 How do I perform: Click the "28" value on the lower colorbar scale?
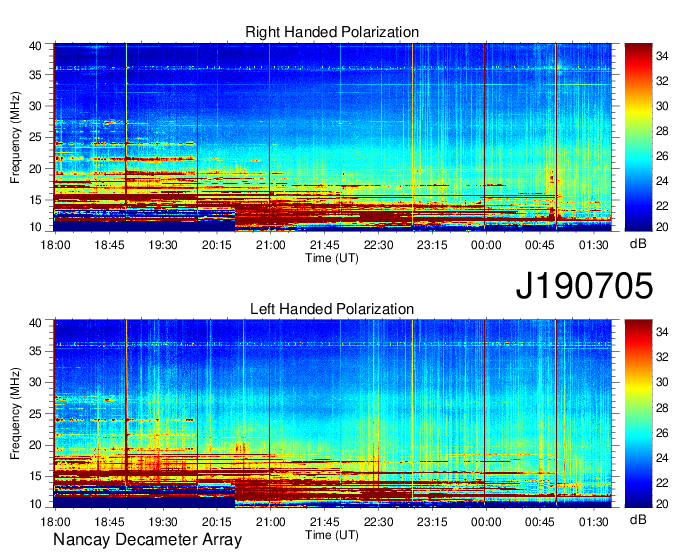pyautogui.click(x=662, y=407)
